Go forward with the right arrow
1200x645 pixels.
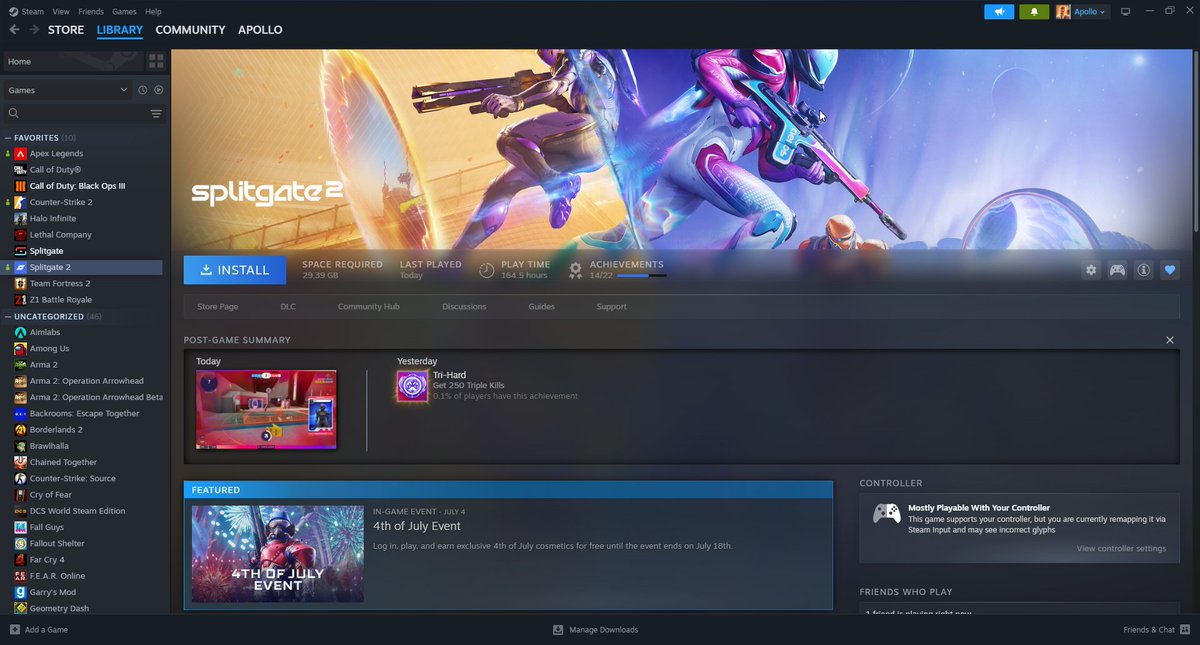34,30
